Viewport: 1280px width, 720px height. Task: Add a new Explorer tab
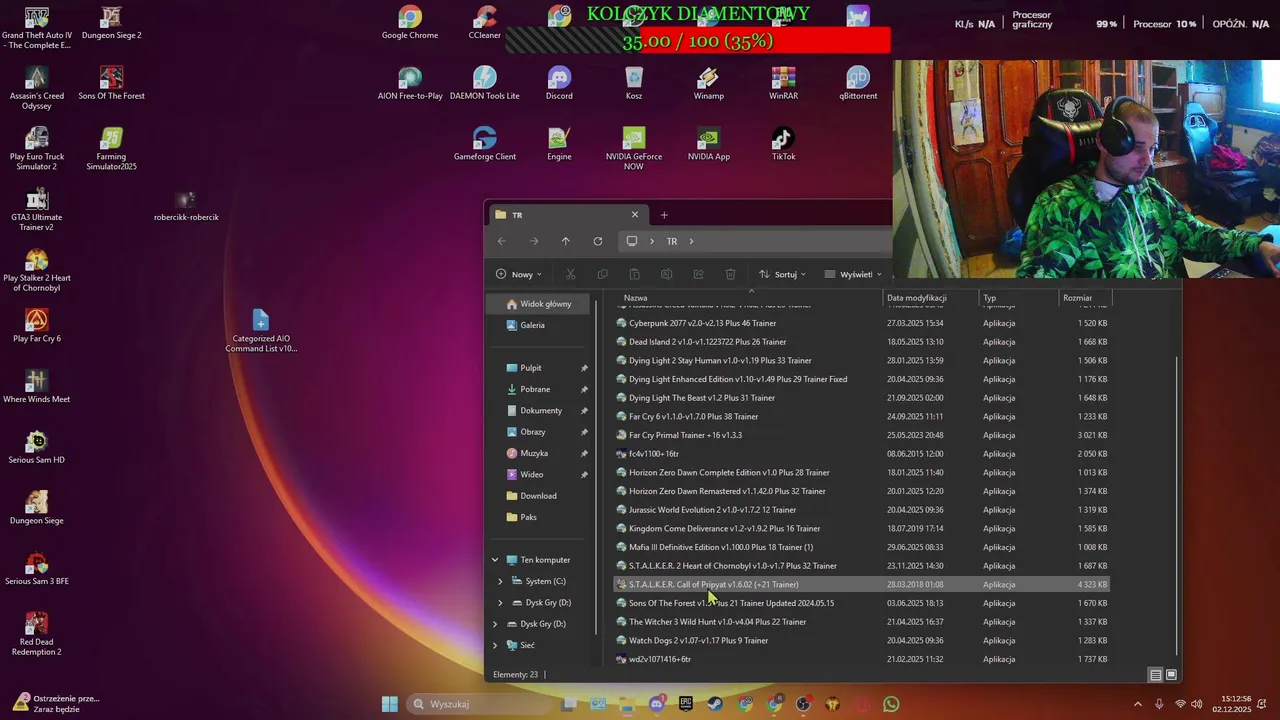tap(664, 215)
